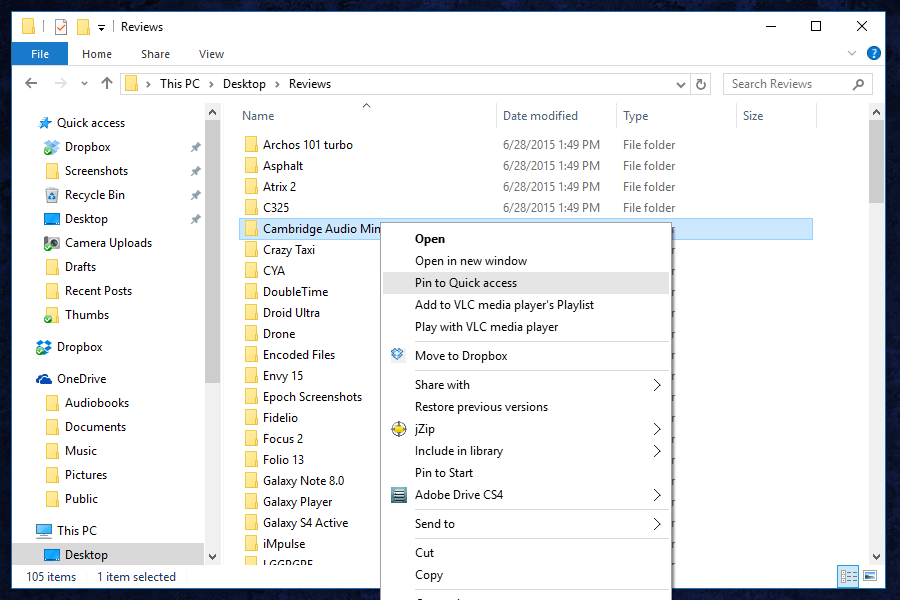The image size is (900, 600).
Task: Click inside the Search Reviews field
Action: (x=780, y=83)
